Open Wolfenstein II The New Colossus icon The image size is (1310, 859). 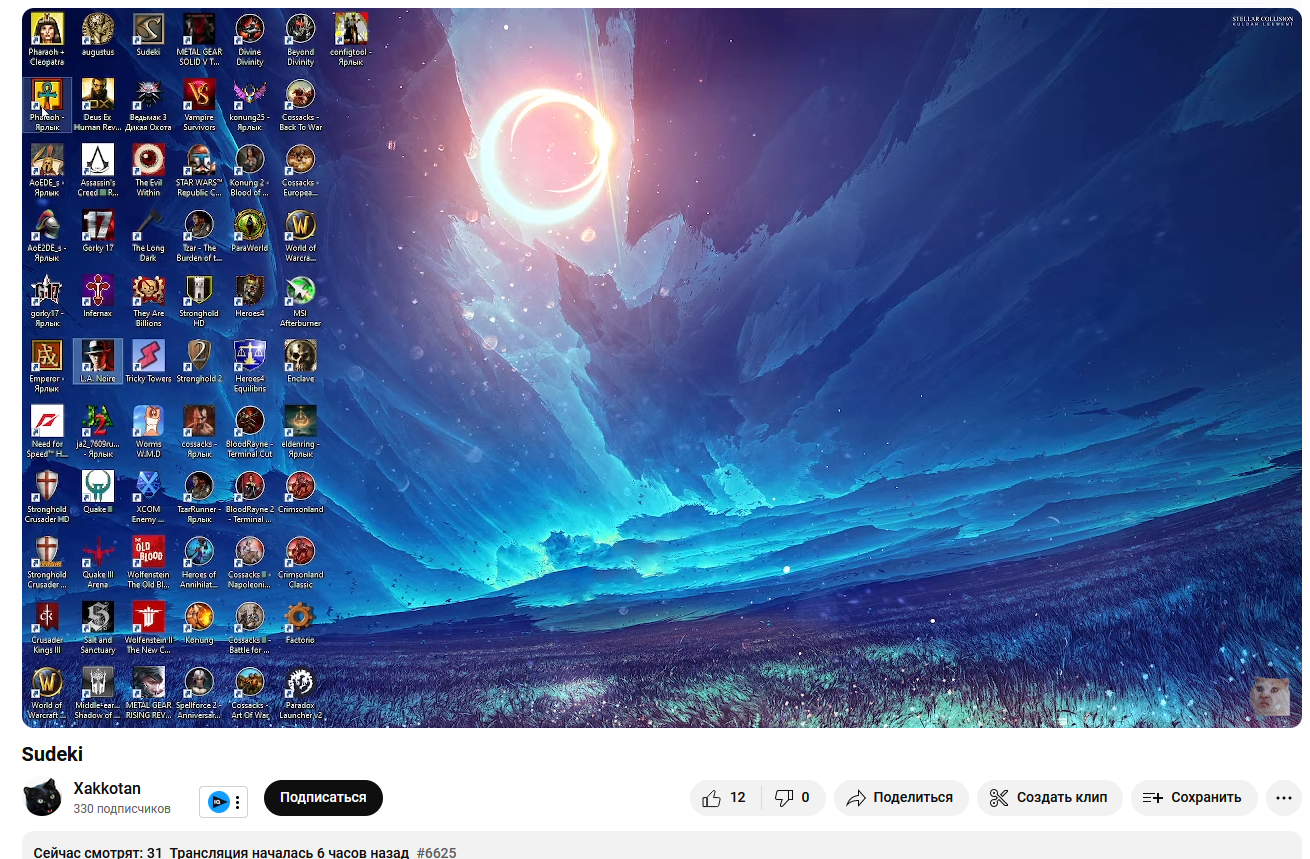[x=148, y=627]
